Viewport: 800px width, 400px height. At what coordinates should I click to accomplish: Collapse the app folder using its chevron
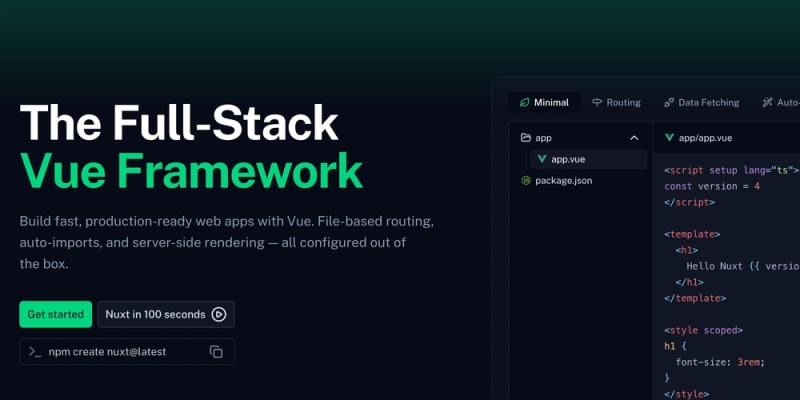pyautogui.click(x=634, y=138)
